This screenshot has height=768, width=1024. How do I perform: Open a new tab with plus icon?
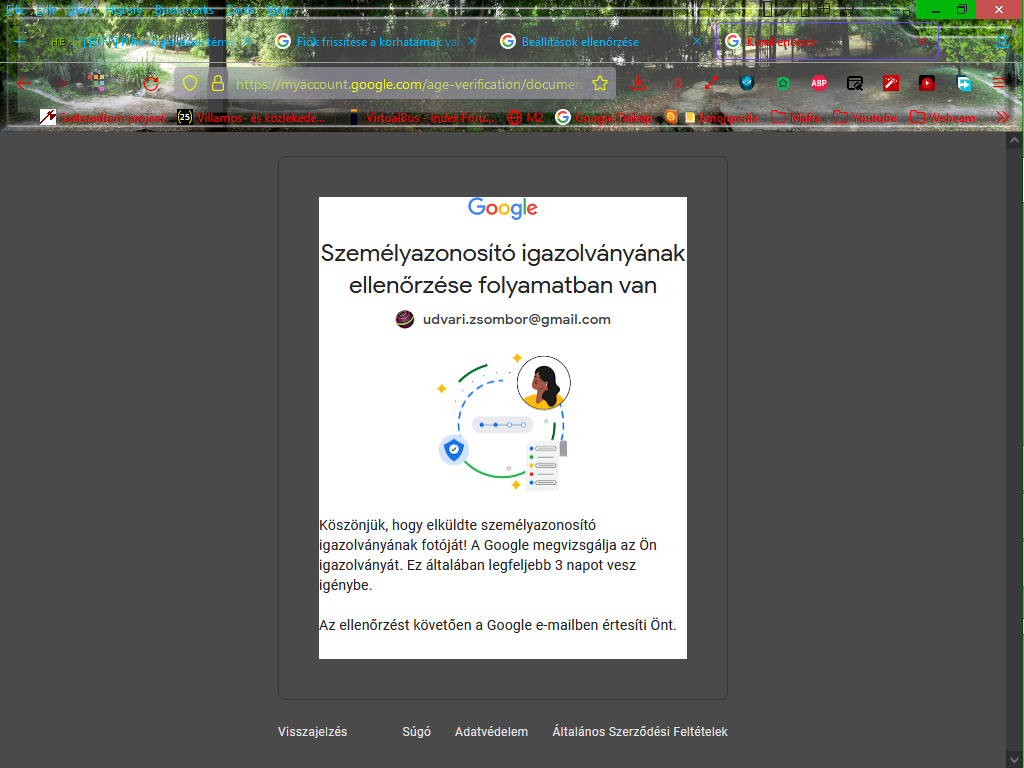20,42
